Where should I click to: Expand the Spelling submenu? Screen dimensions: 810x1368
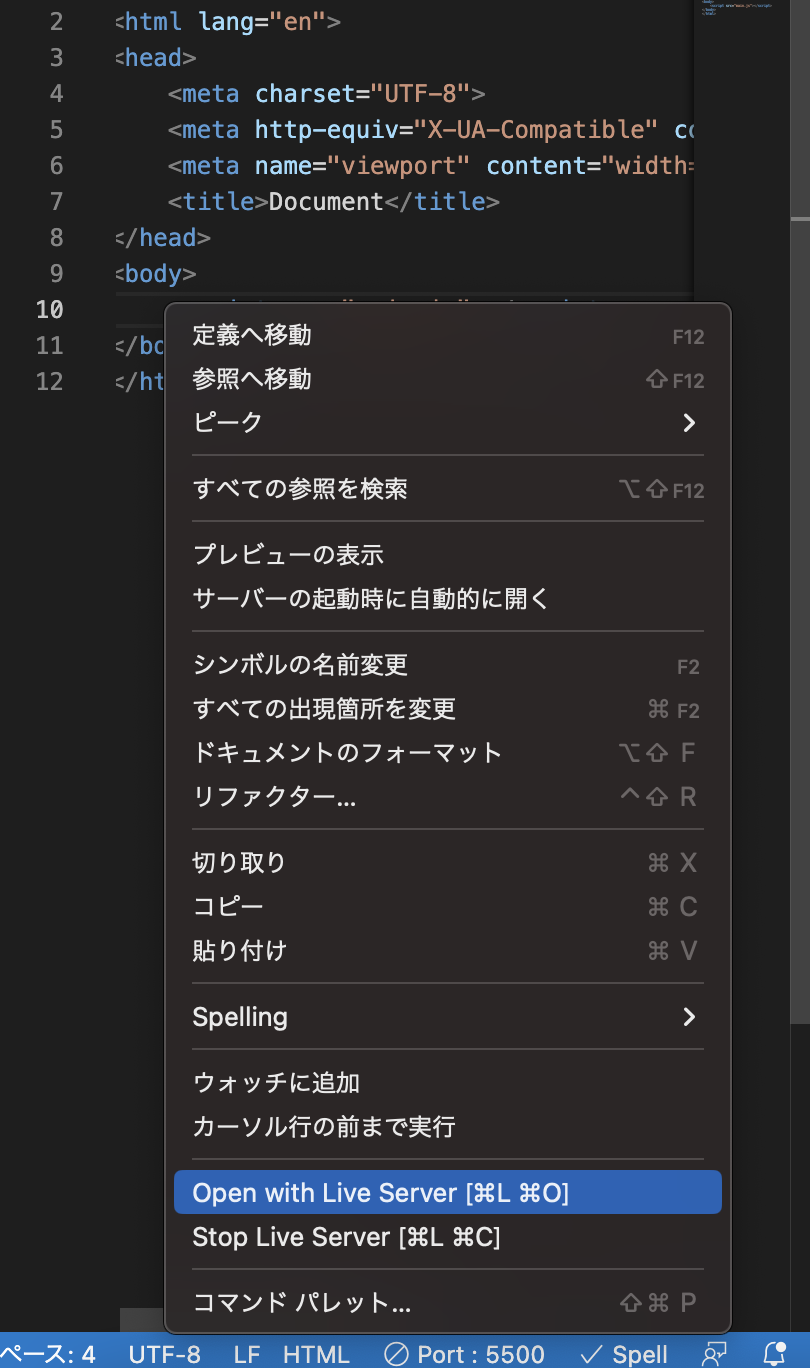pyautogui.click(x=240, y=1016)
